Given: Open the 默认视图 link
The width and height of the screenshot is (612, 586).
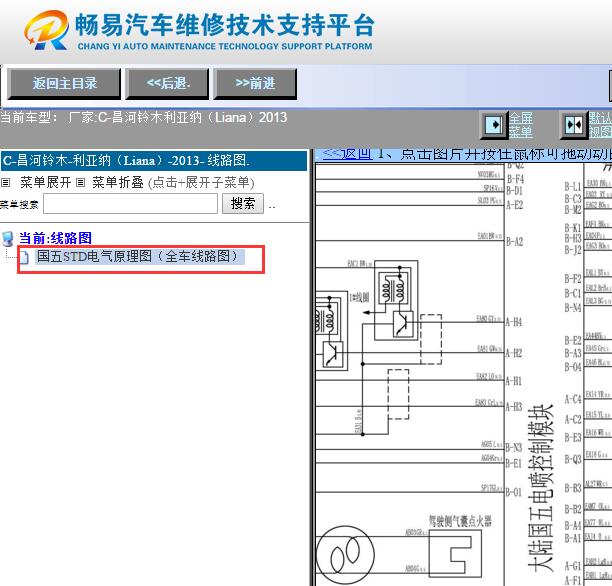Looking at the screenshot, I should point(600,125).
